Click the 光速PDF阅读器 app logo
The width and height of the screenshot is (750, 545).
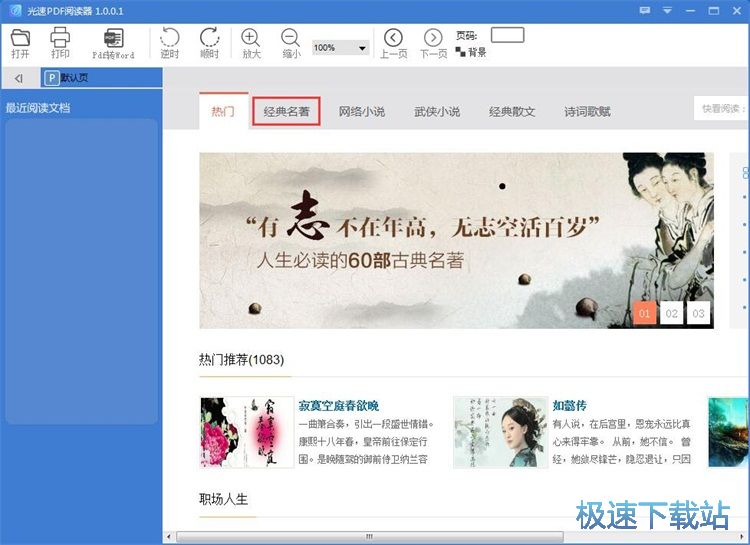click(15, 11)
